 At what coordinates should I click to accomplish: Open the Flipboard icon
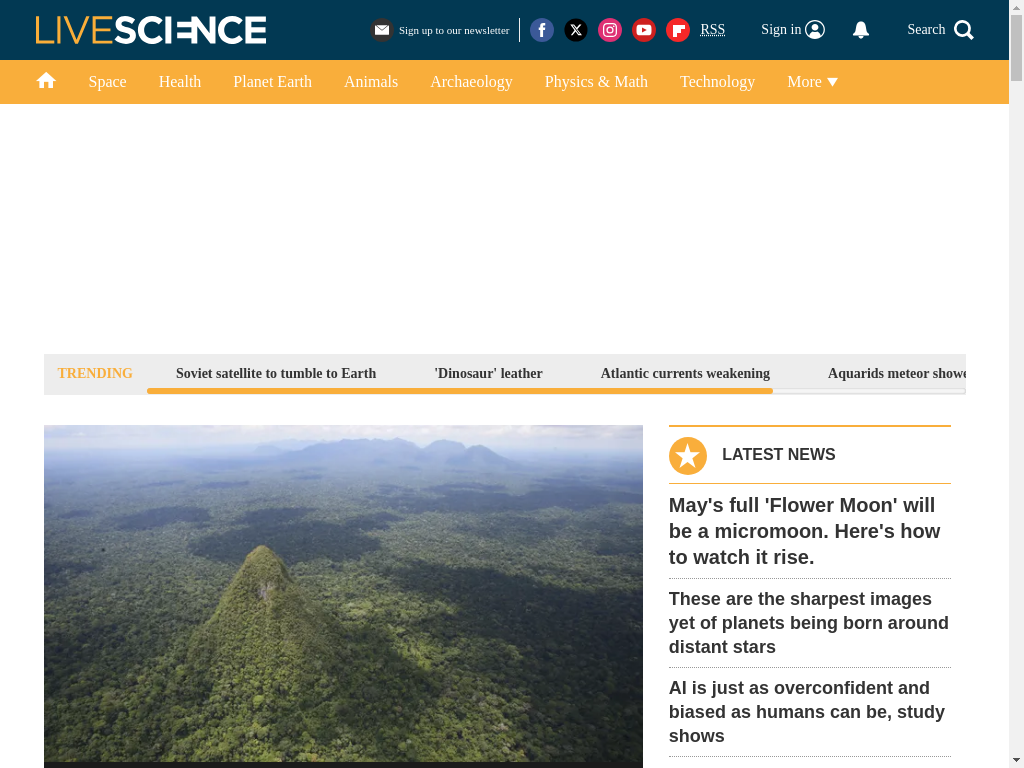coord(678,30)
